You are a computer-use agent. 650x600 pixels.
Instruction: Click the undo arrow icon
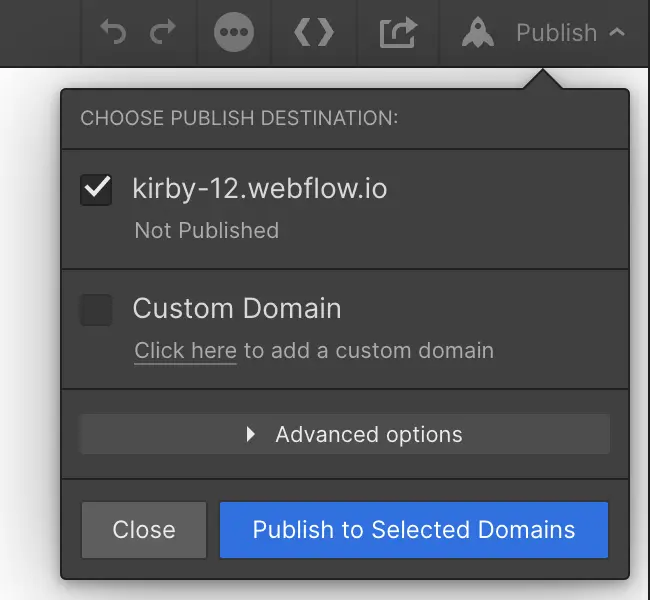pyautogui.click(x=113, y=32)
